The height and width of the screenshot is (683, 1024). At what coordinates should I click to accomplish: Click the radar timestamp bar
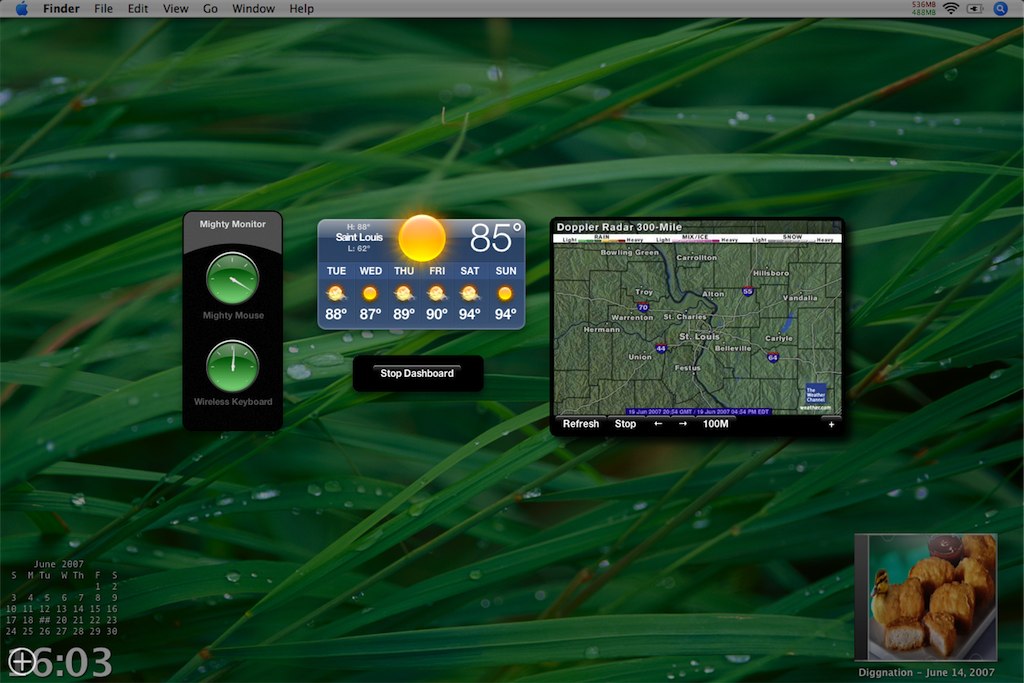[x=698, y=411]
